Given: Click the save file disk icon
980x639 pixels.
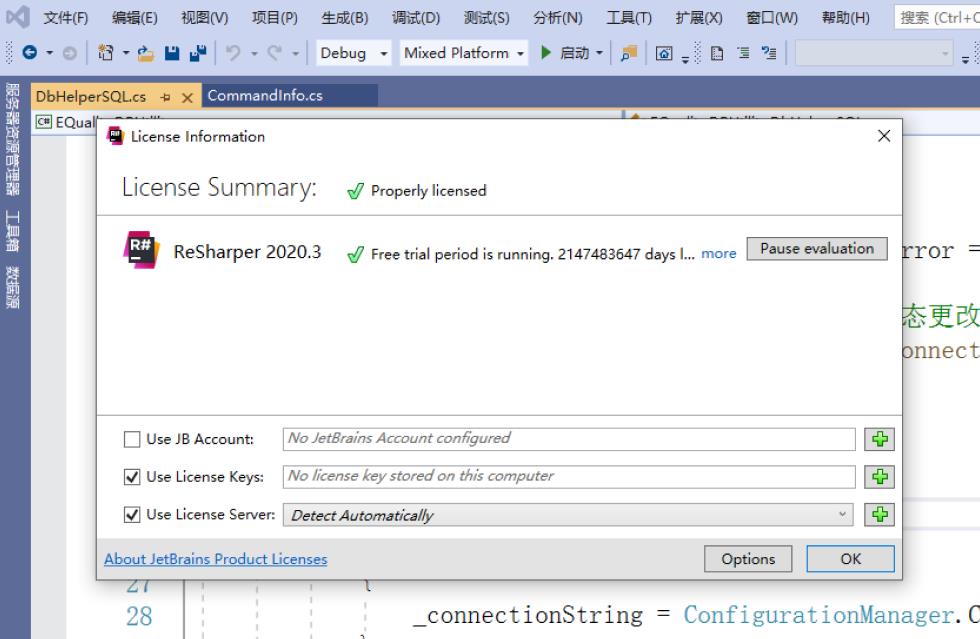Looking at the screenshot, I should 172,53.
